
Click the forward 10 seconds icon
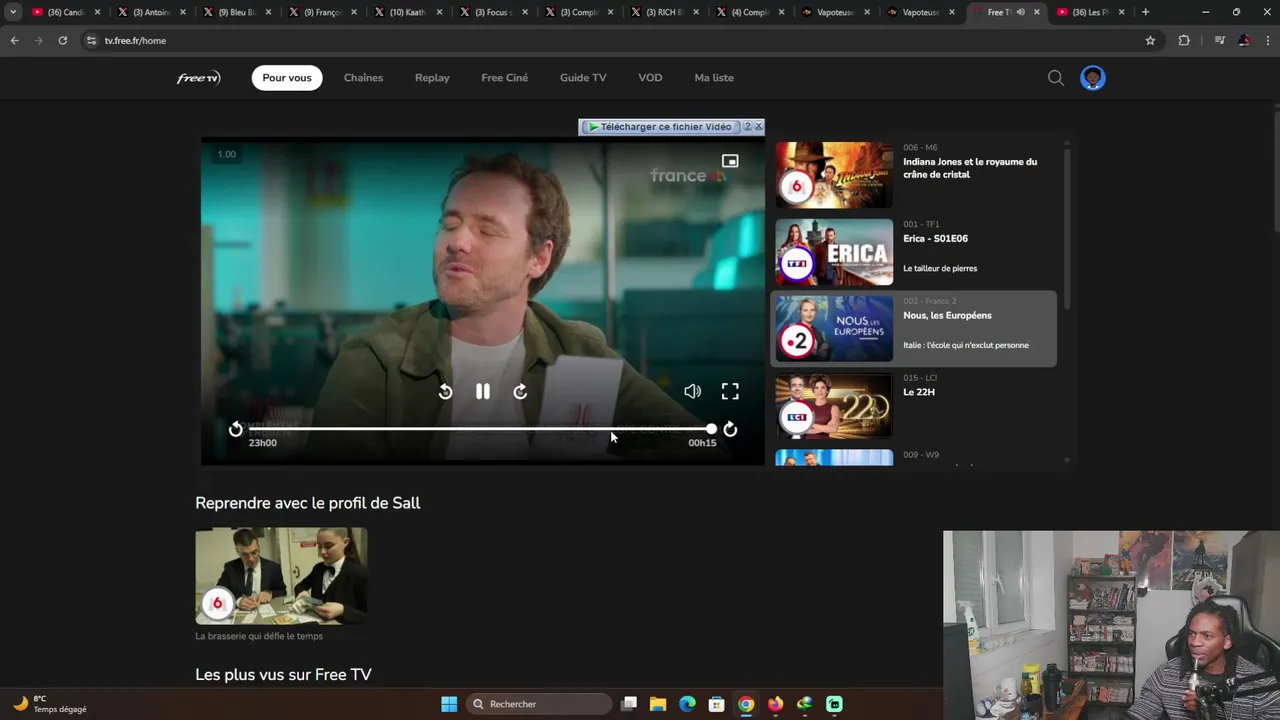click(x=520, y=392)
